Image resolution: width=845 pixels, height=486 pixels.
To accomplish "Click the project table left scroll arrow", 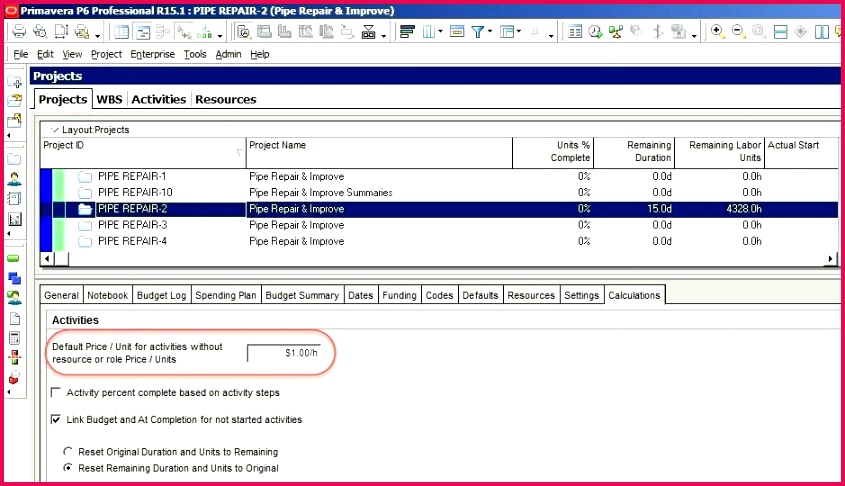I will pyautogui.click(x=47, y=259).
